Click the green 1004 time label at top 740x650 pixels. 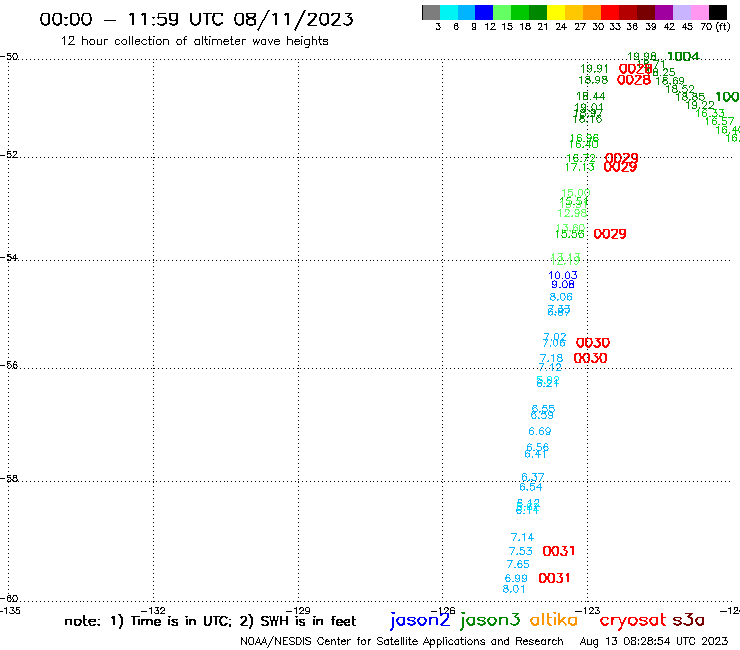pos(683,57)
